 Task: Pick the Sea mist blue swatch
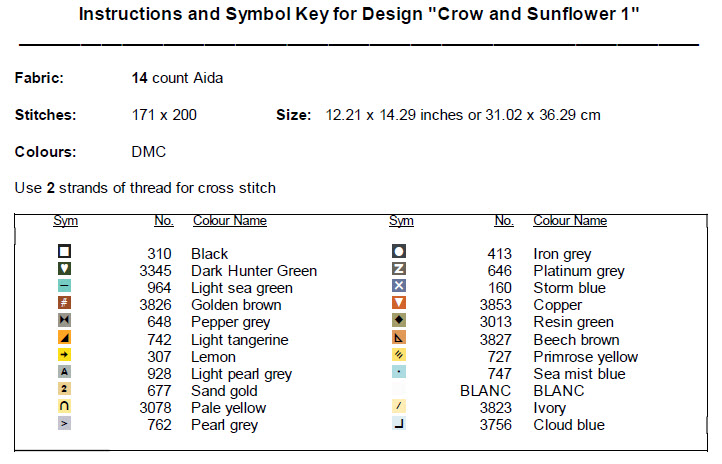(399, 372)
